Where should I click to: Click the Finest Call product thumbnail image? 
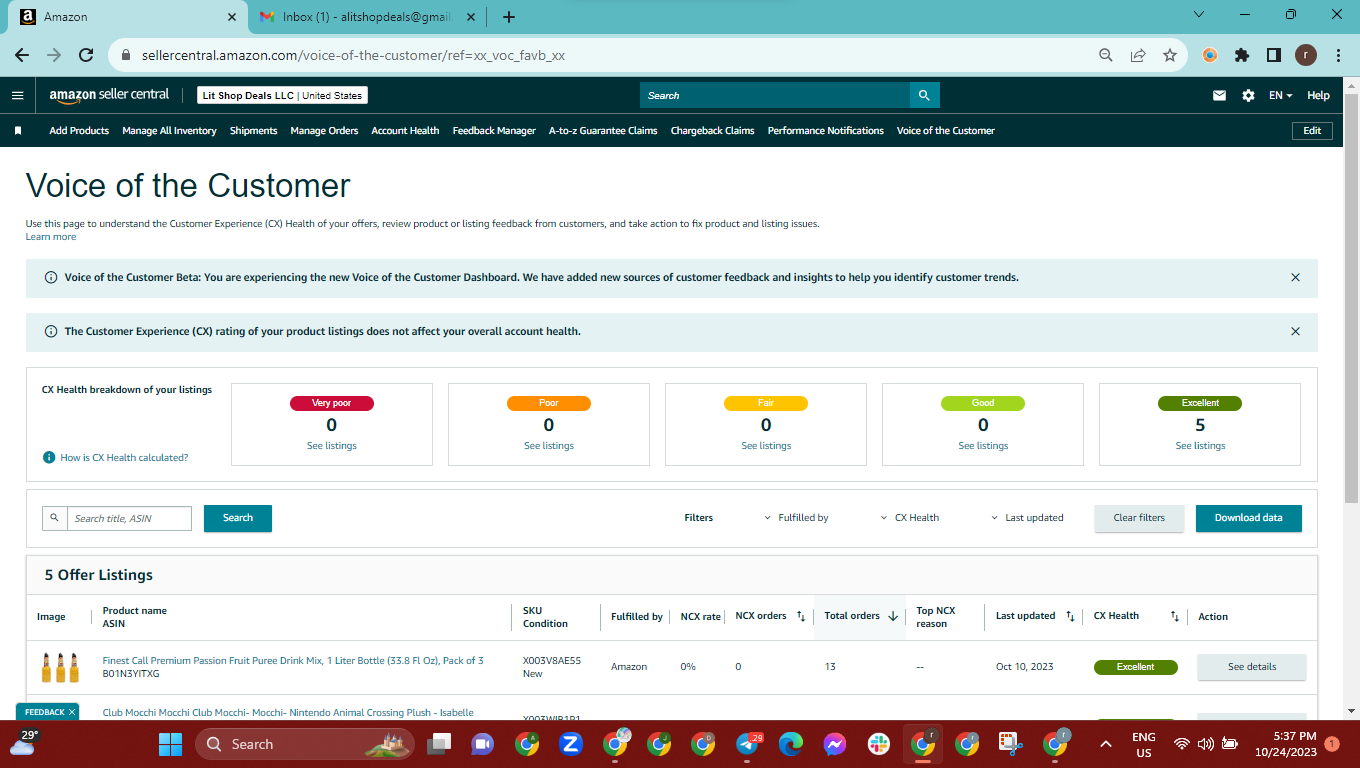[60, 667]
